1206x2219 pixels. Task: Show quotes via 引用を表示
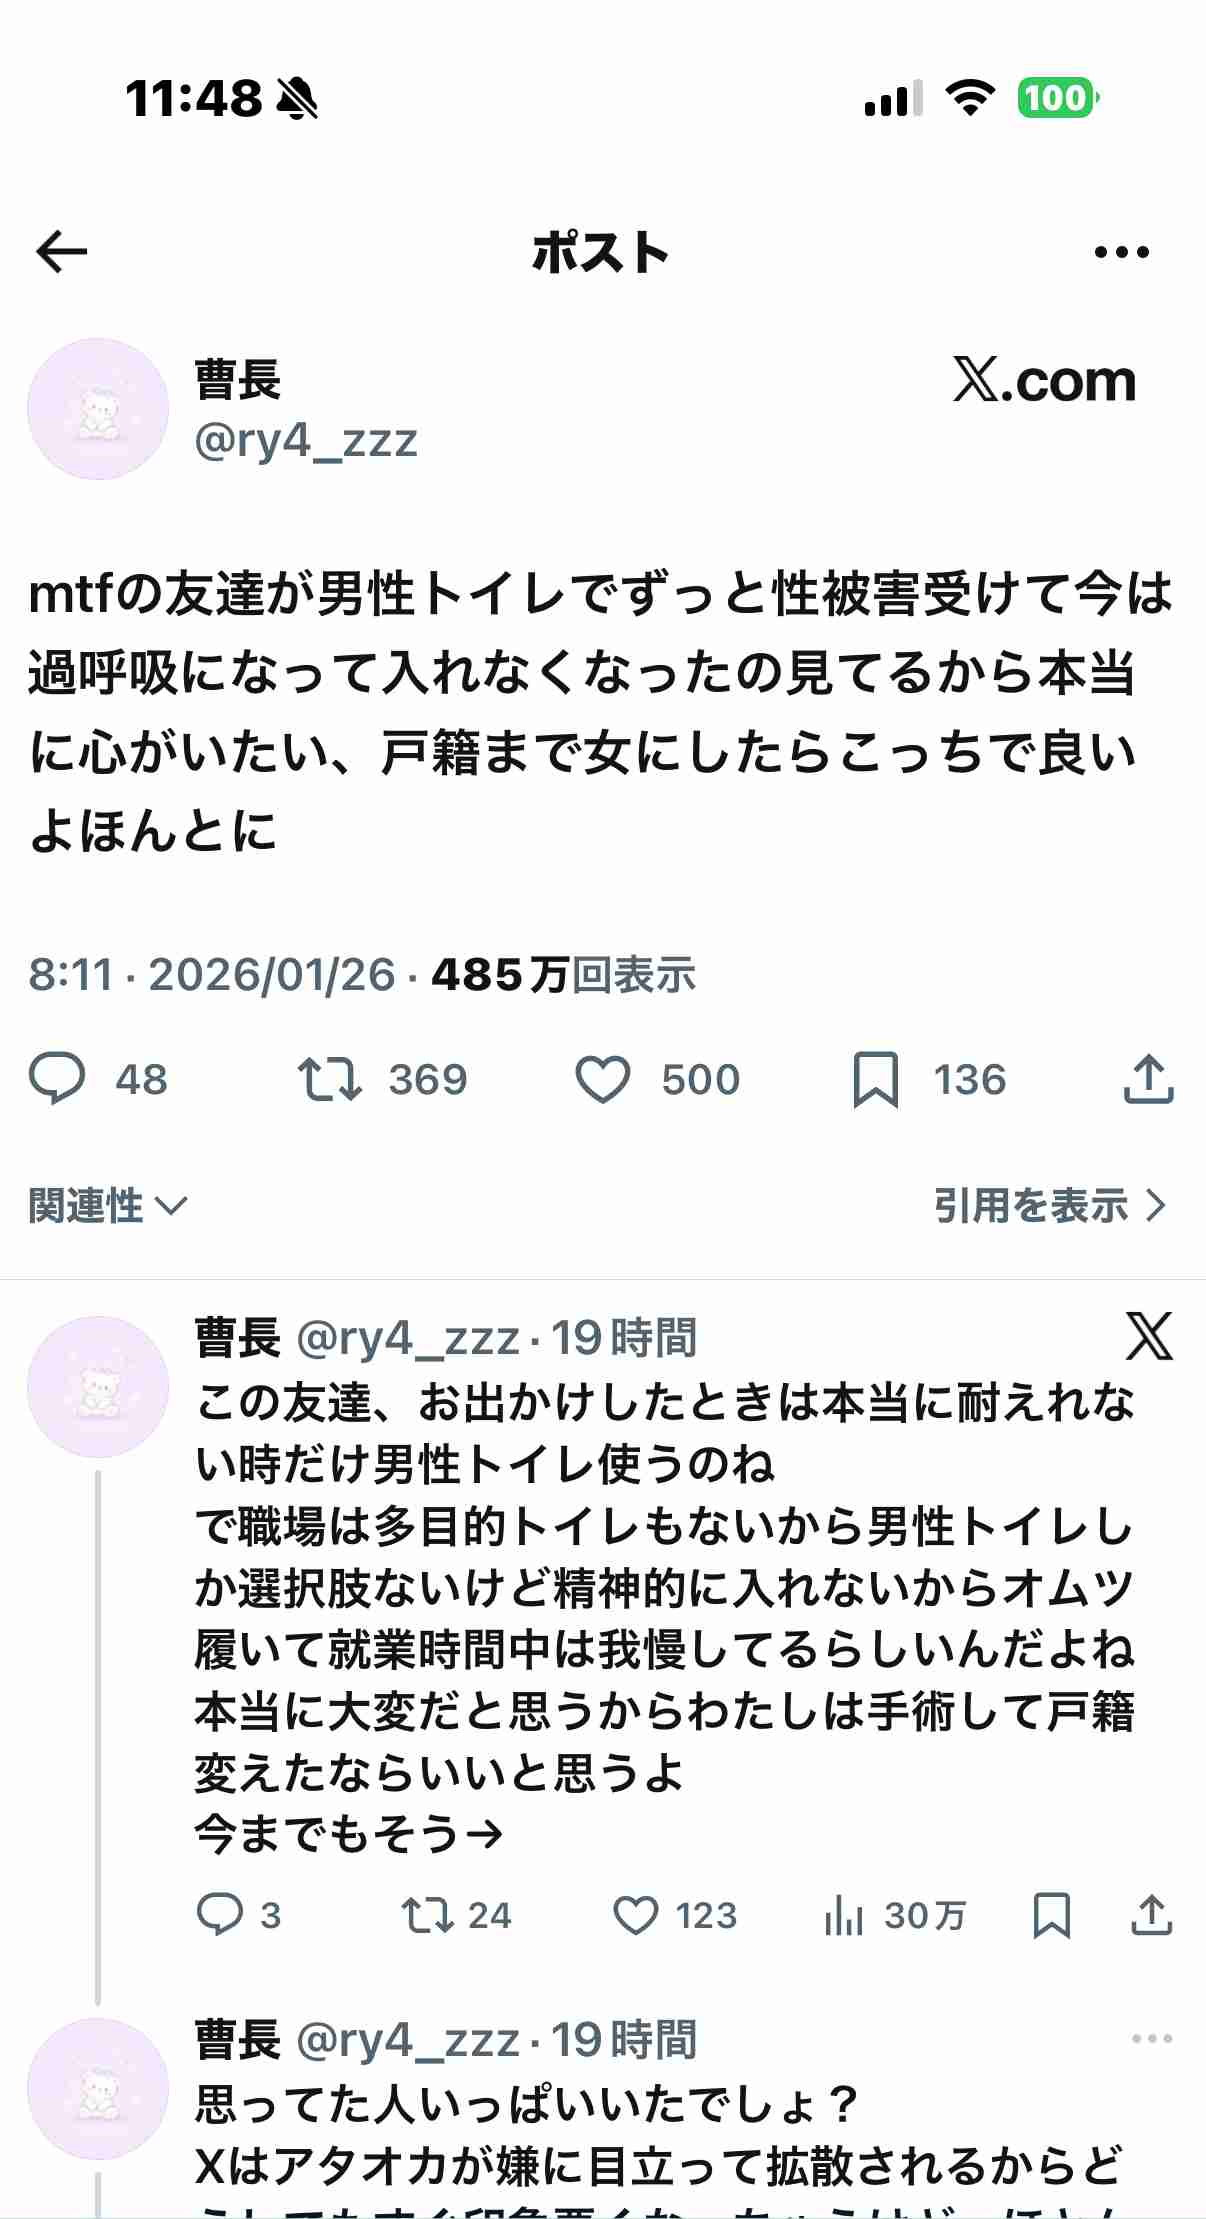pyautogui.click(x=1046, y=1207)
